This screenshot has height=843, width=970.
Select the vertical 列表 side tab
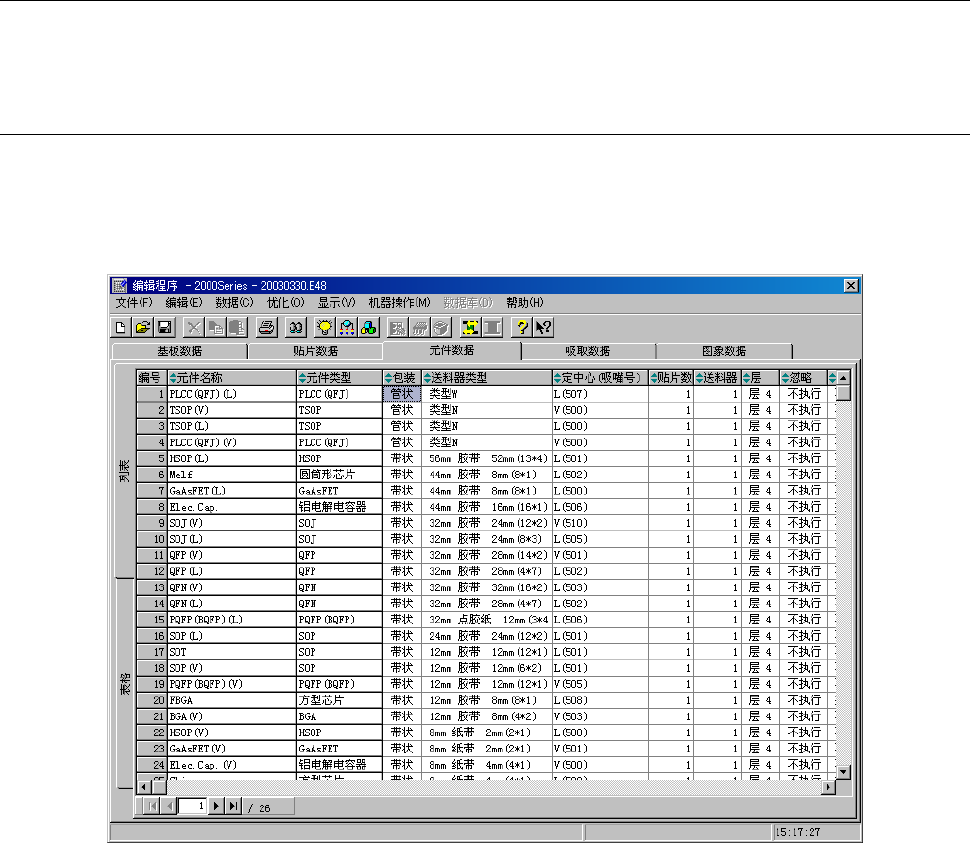(125, 471)
